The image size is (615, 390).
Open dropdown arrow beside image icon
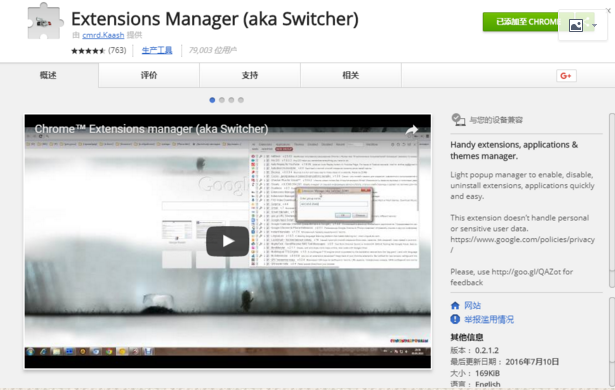595,26
